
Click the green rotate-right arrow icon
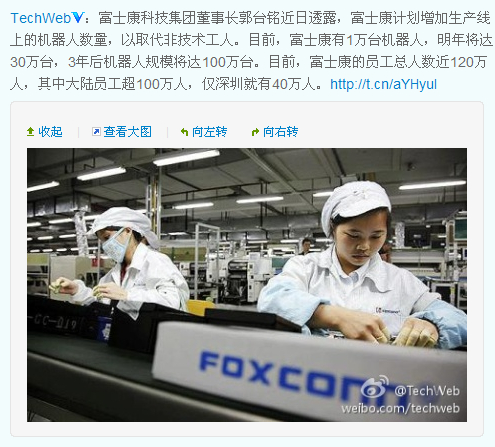coord(255,132)
